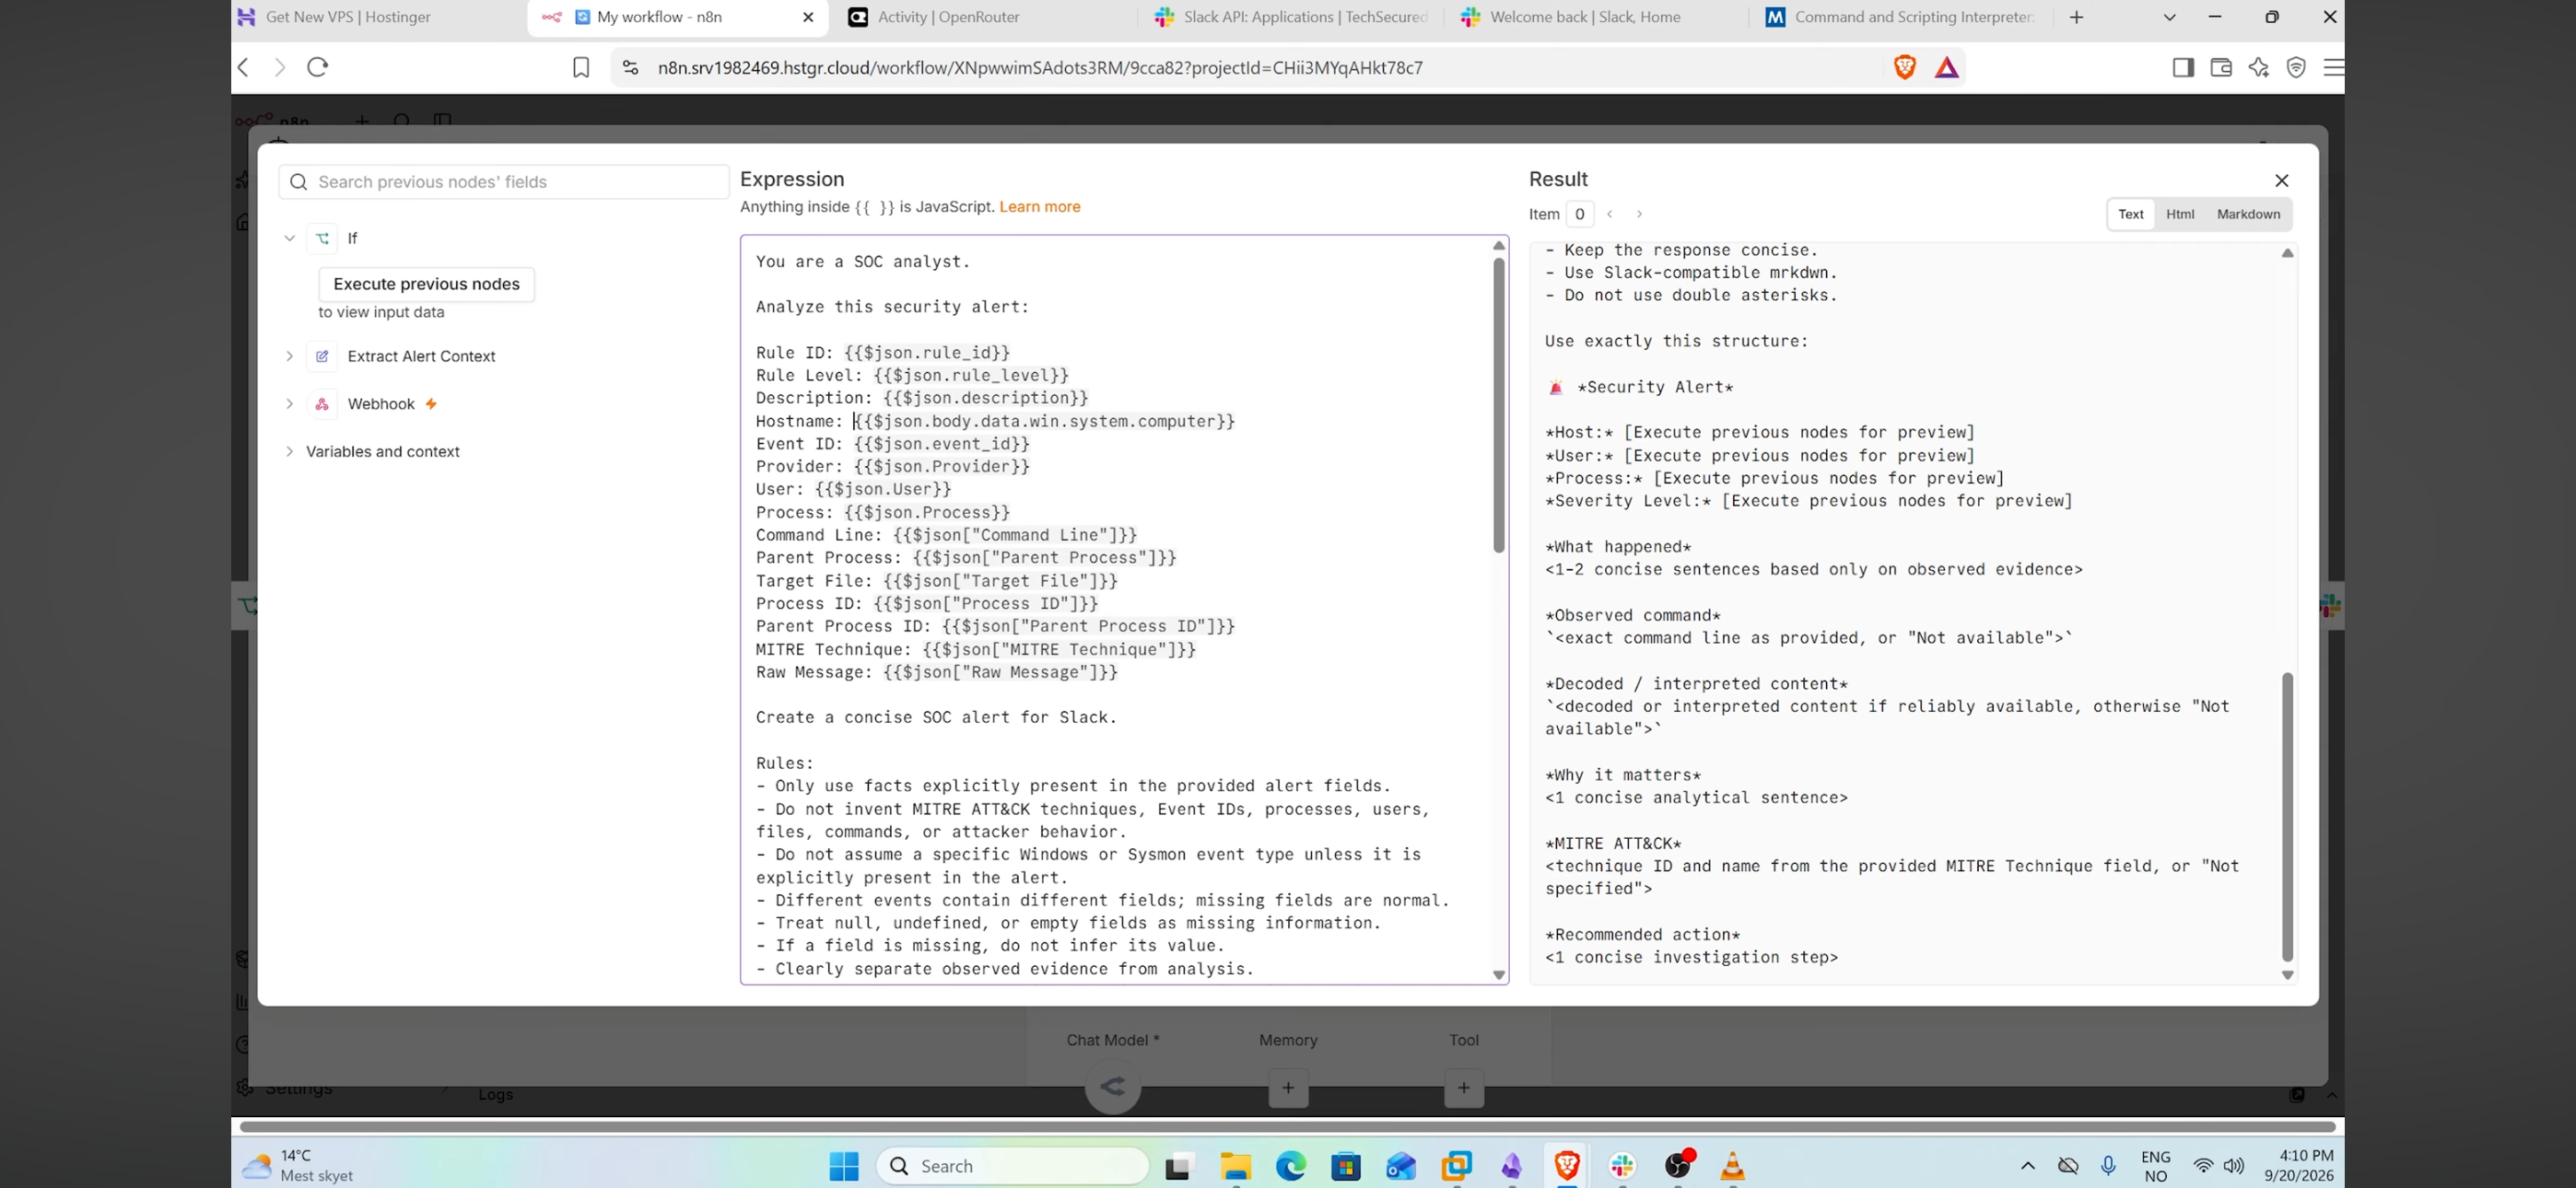Switch result view to Text

click(2130, 214)
